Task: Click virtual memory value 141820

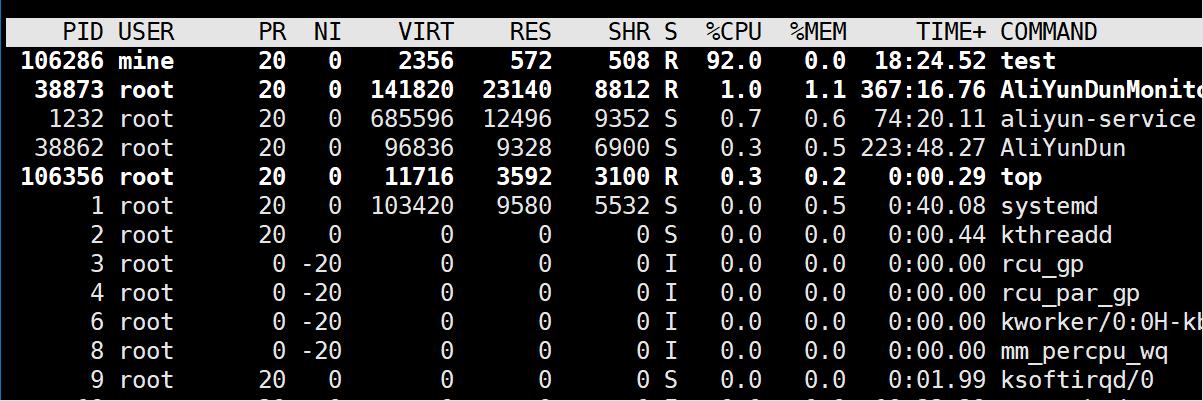Action: [x=411, y=90]
